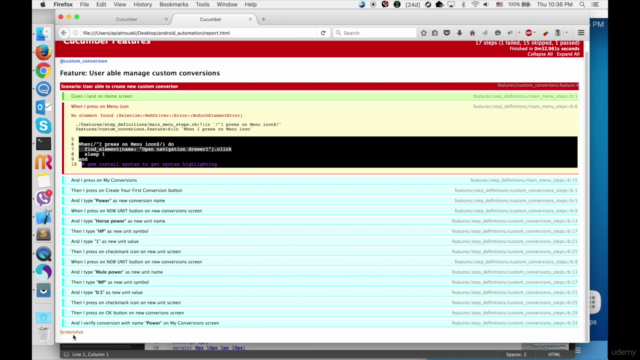Open the Tools menu
Image resolution: width=640 pixels, height=360 pixels.
(202, 4)
